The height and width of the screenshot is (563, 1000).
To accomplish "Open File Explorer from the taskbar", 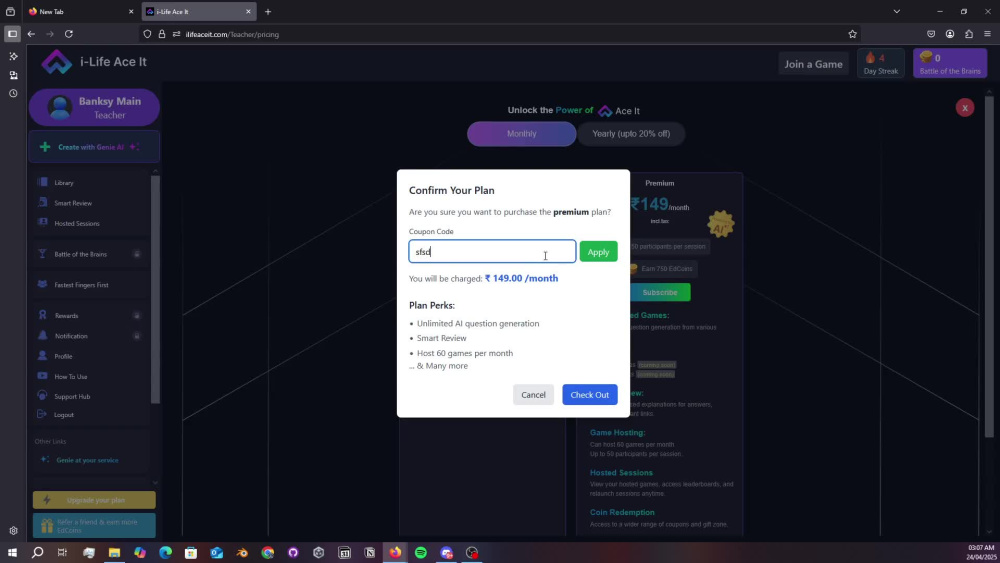I will (114, 552).
